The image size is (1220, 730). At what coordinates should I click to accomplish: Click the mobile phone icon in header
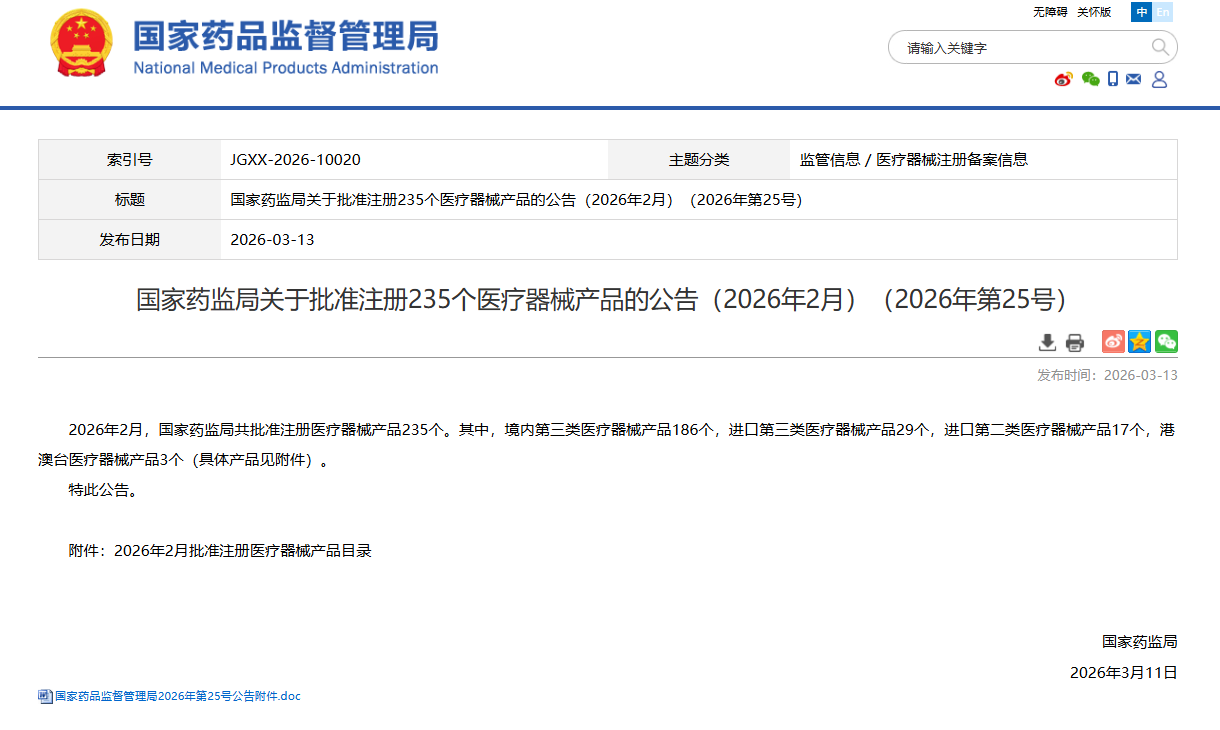coord(1113,79)
